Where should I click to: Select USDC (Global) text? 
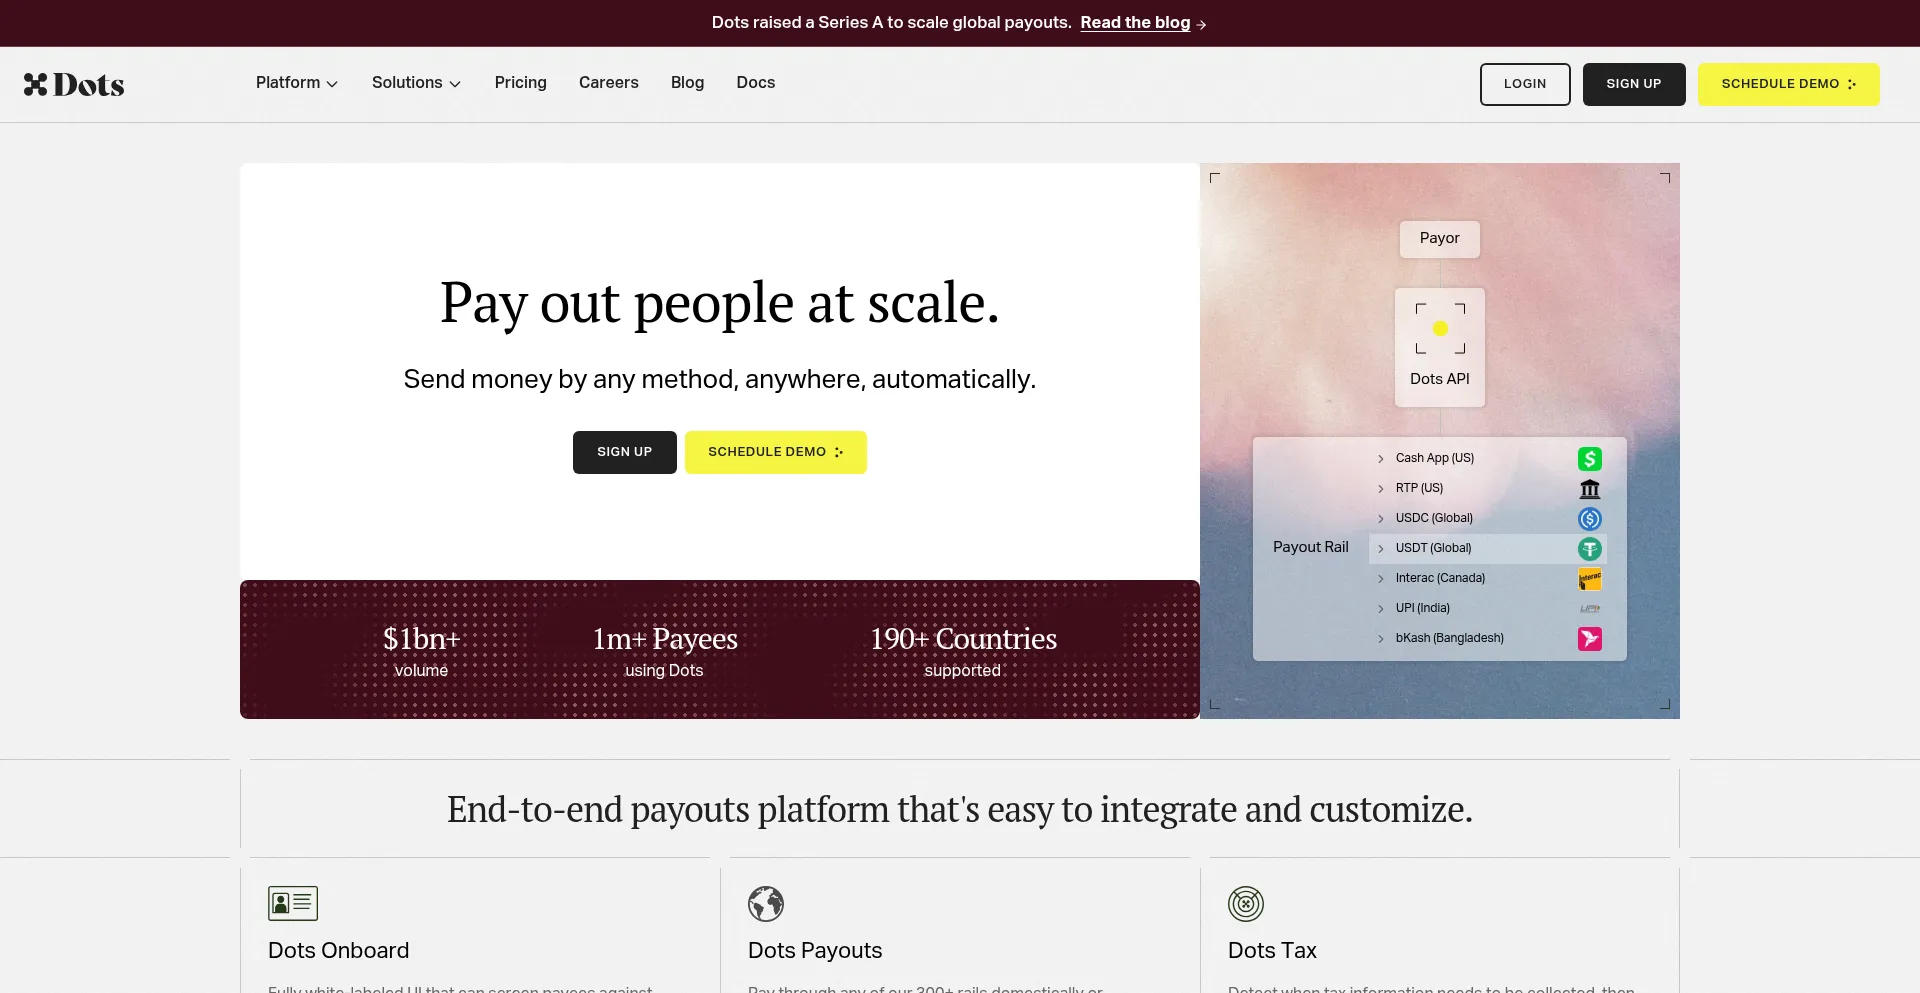[x=1434, y=518]
